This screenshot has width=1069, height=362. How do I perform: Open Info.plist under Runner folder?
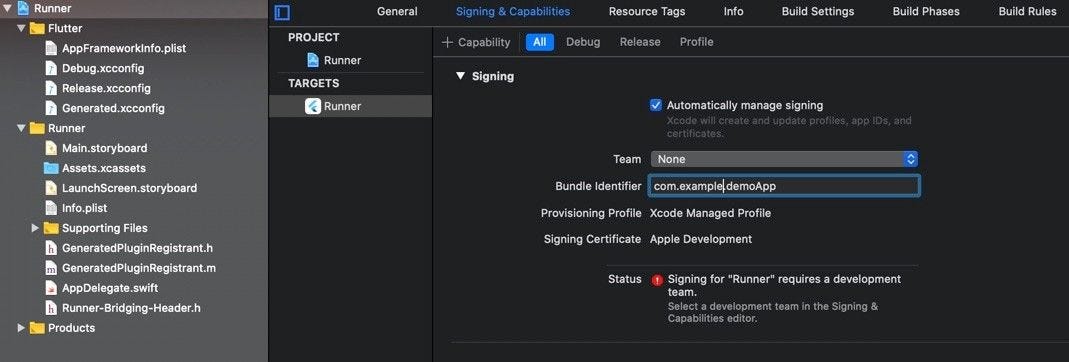[x=85, y=208]
